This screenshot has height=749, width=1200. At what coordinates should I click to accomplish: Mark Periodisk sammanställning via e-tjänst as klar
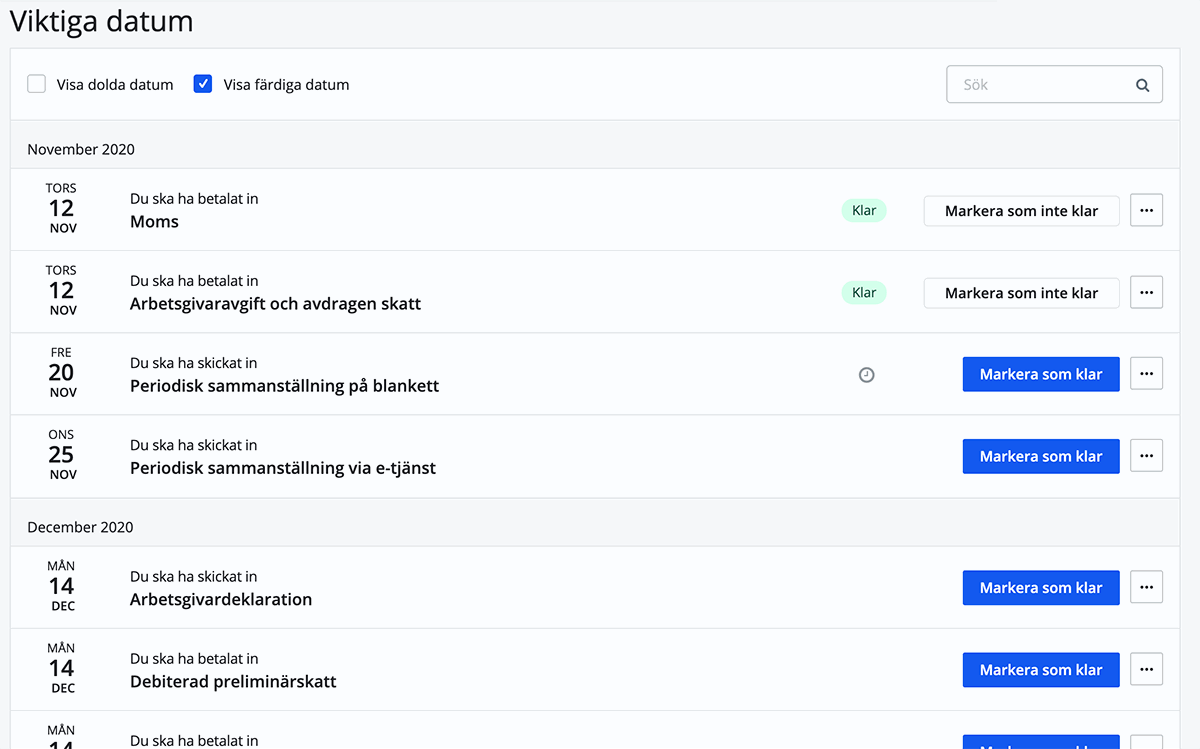[x=1040, y=456]
